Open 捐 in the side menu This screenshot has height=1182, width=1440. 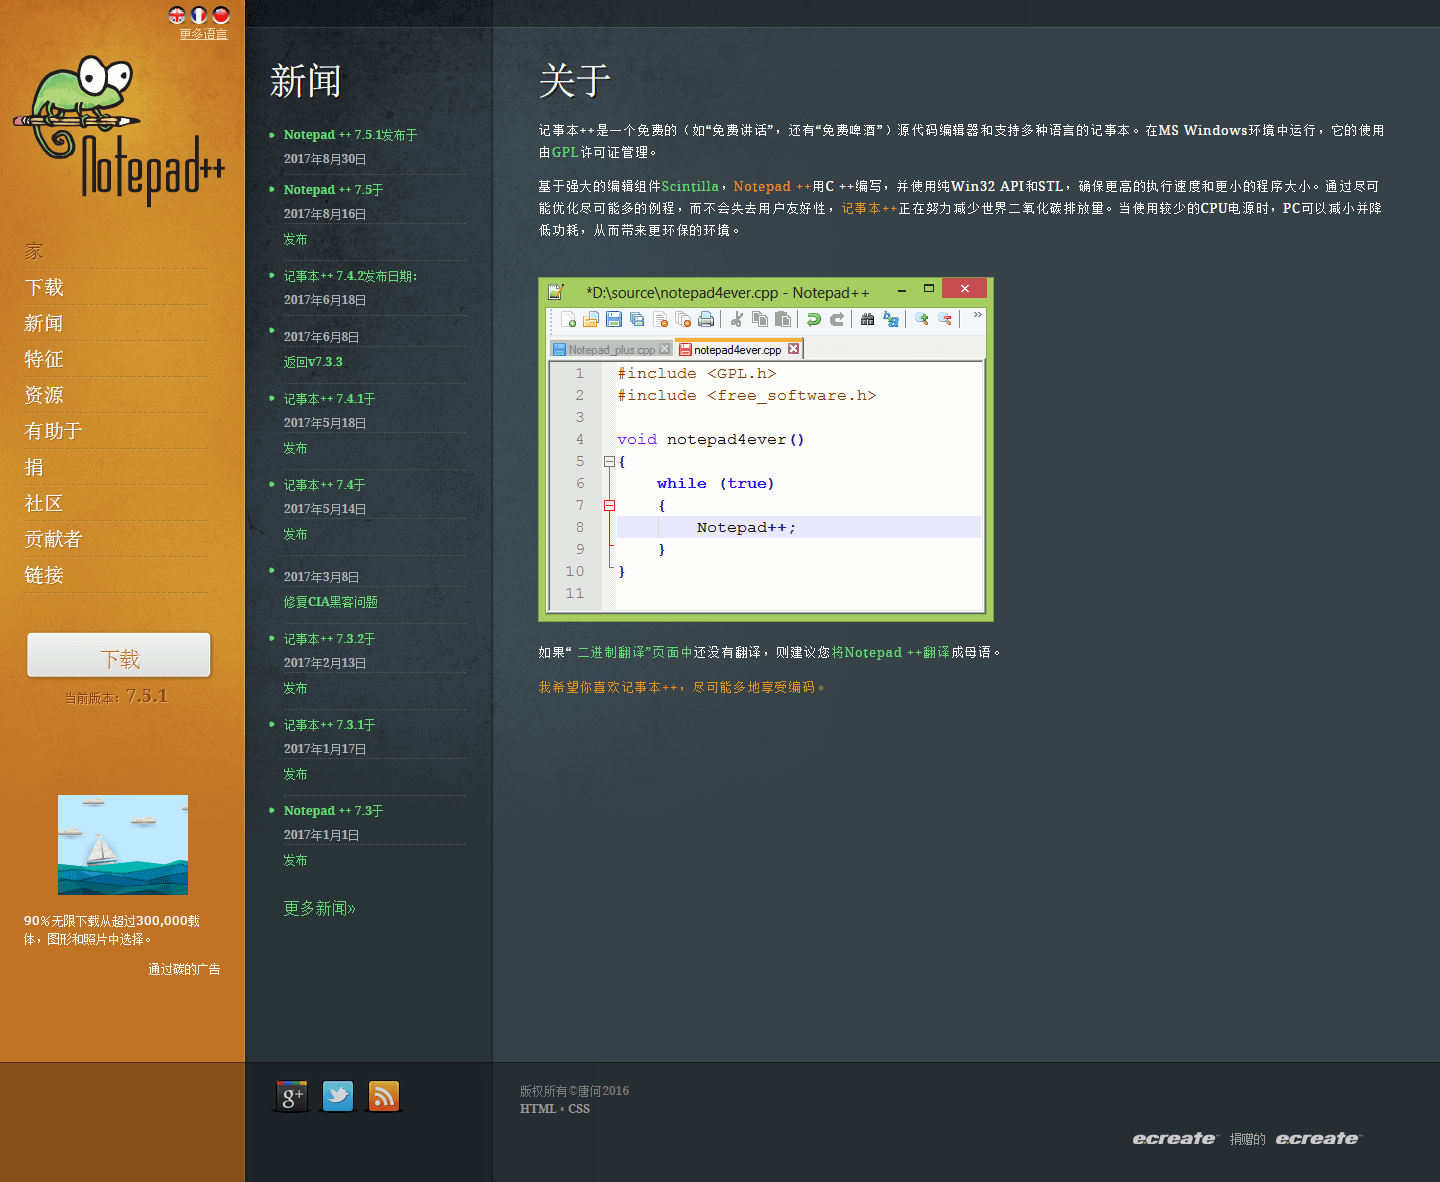(x=34, y=467)
